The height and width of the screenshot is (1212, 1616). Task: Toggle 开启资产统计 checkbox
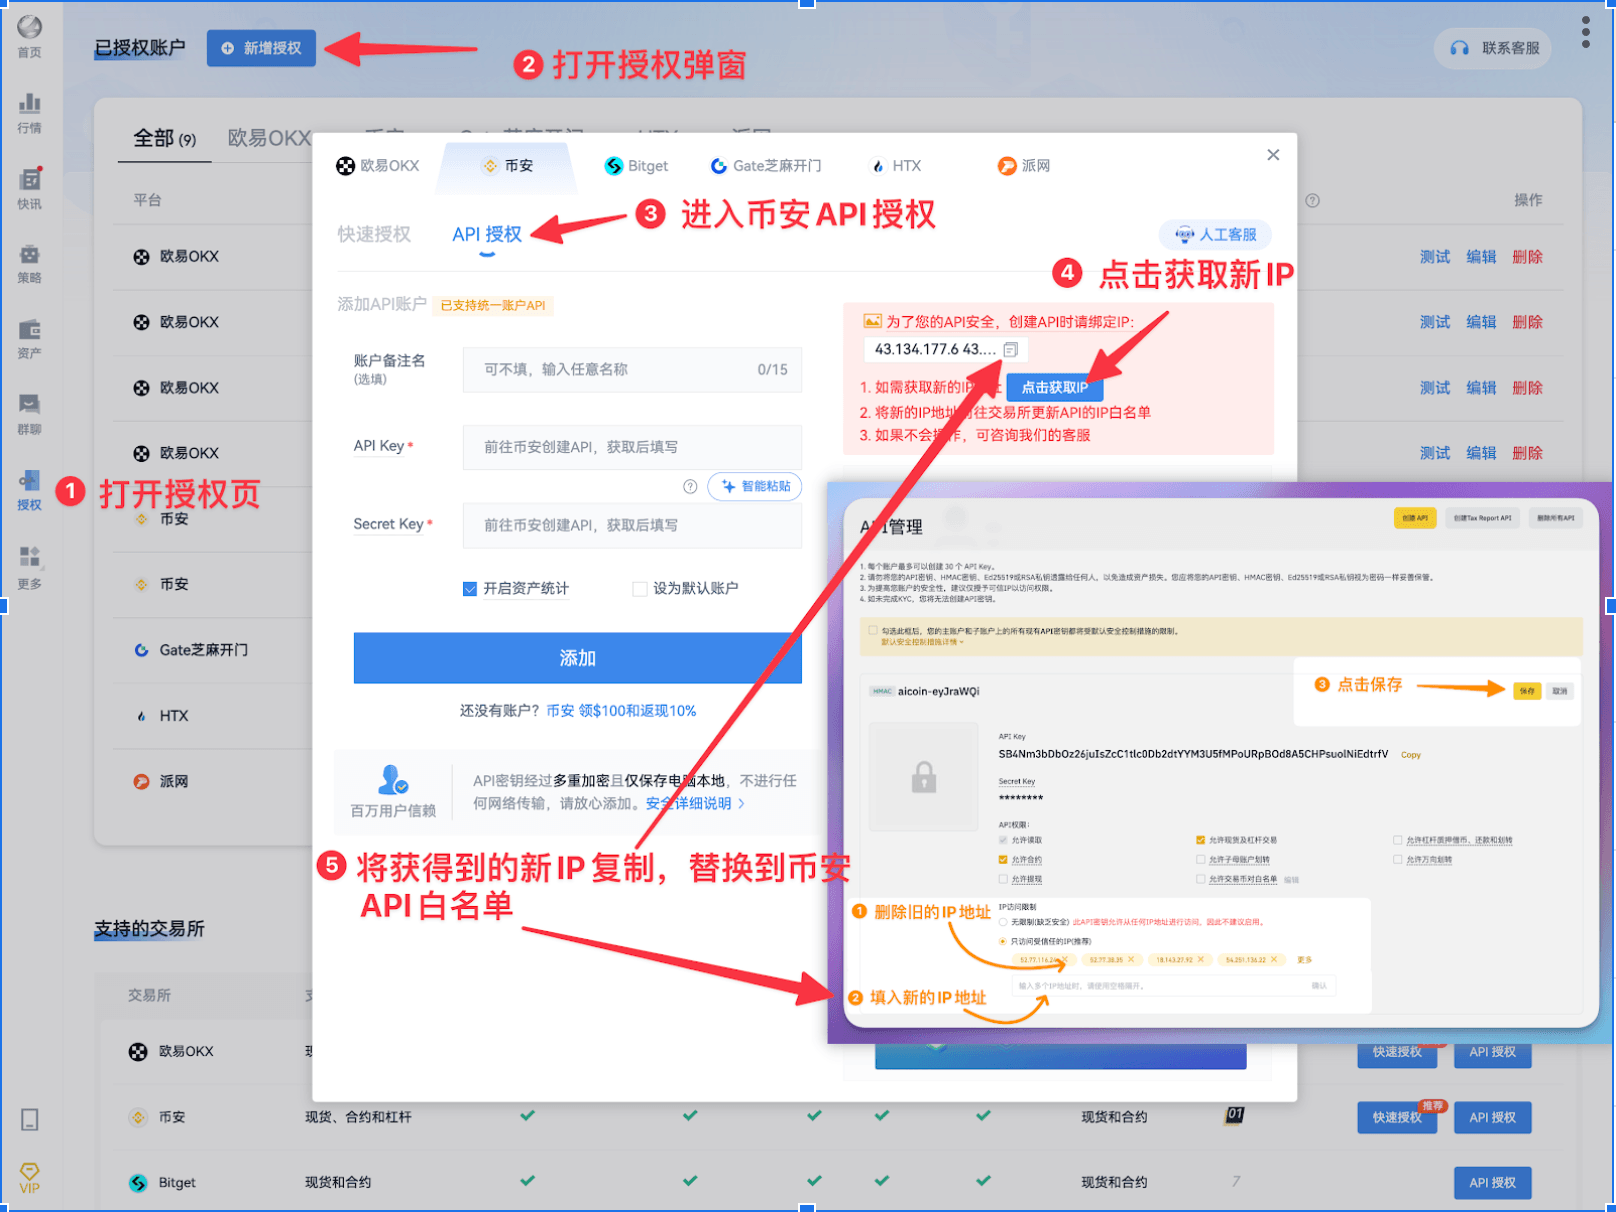(470, 589)
